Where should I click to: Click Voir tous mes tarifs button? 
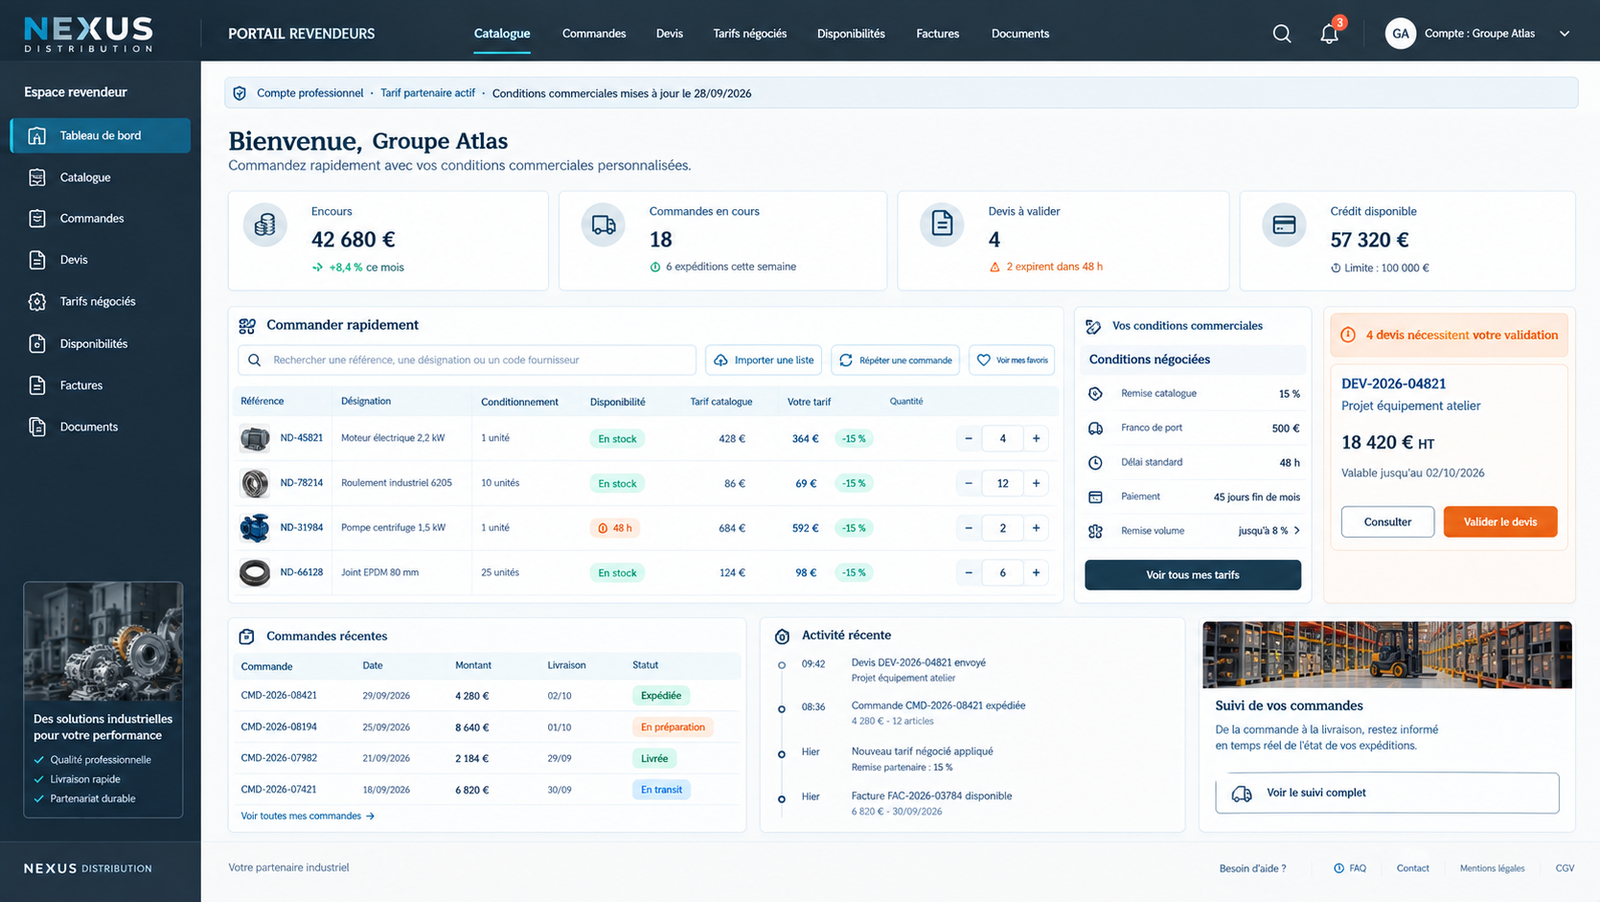point(1193,575)
